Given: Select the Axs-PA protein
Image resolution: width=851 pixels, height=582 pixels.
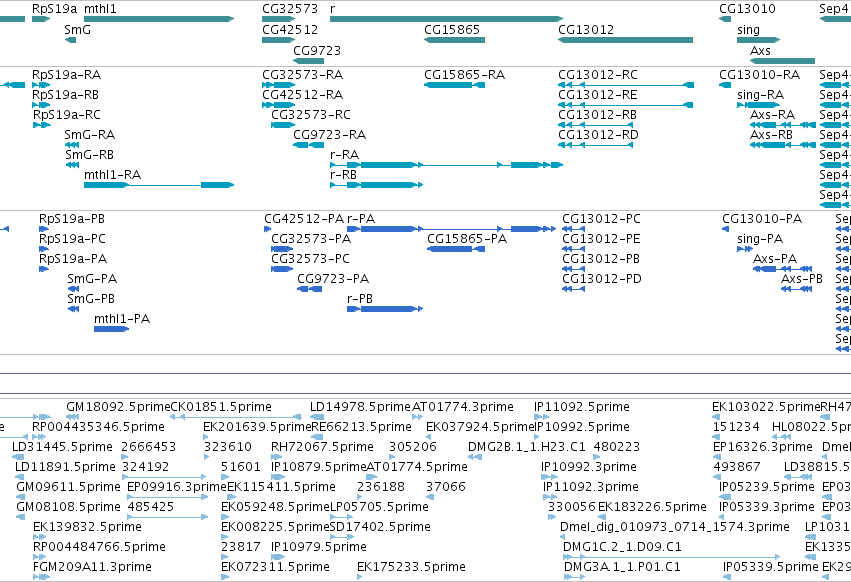Looking at the screenshot, I should tap(783, 269).
